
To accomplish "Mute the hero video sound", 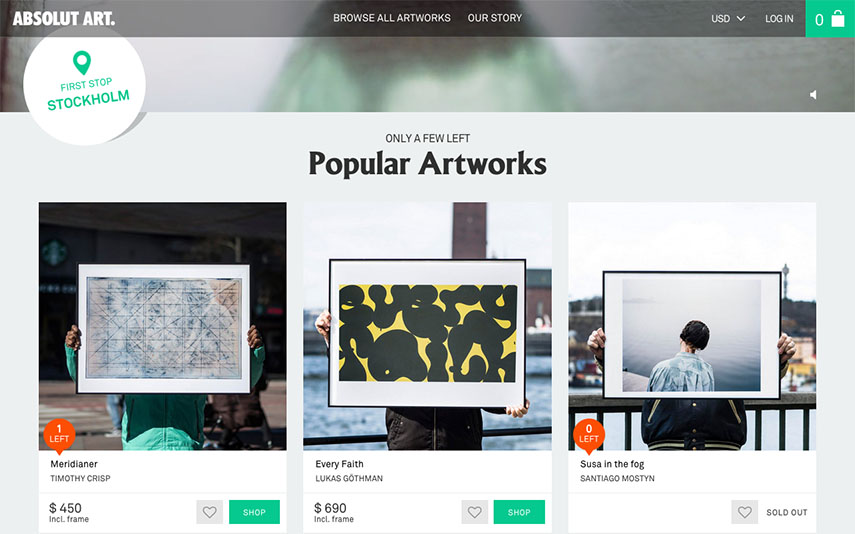I will [x=813, y=95].
